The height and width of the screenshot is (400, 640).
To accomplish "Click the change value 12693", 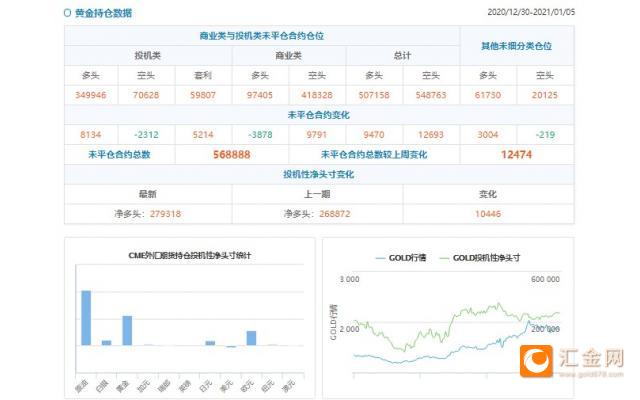I will pos(431,135).
